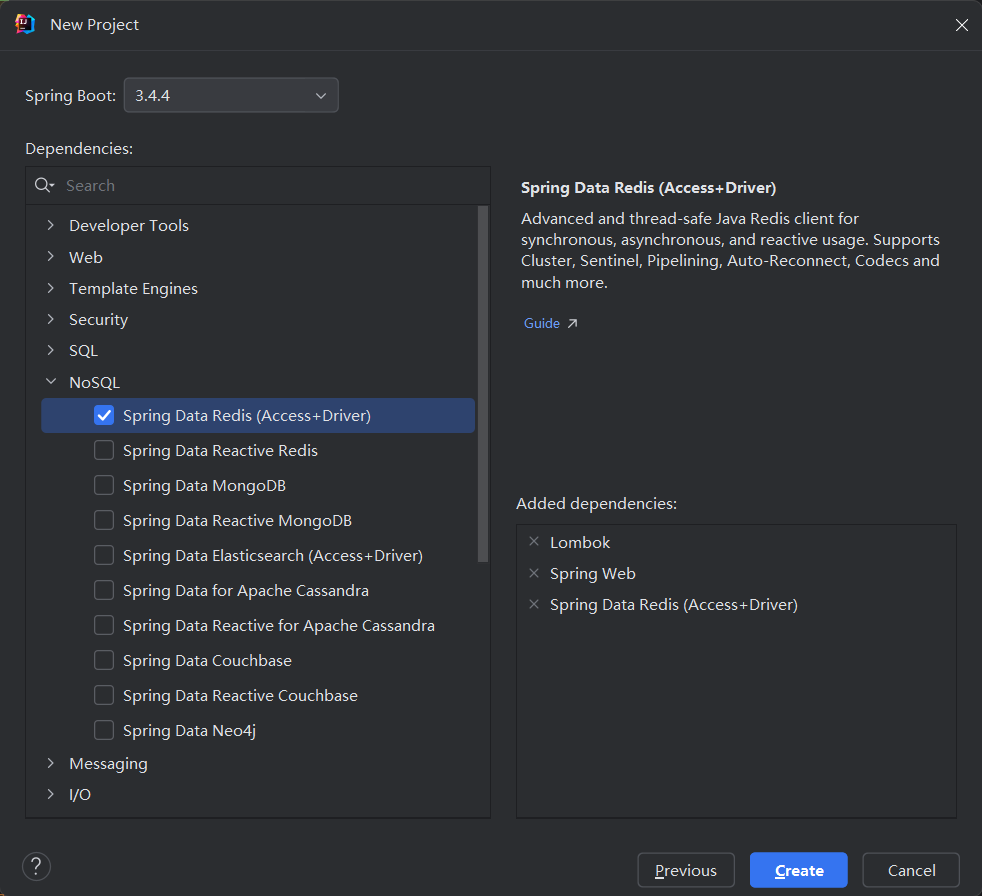This screenshot has width=982, height=896.
Task: Select Lombok in added dependencies list
Action: pyautogui.click(x=580, y=542)
